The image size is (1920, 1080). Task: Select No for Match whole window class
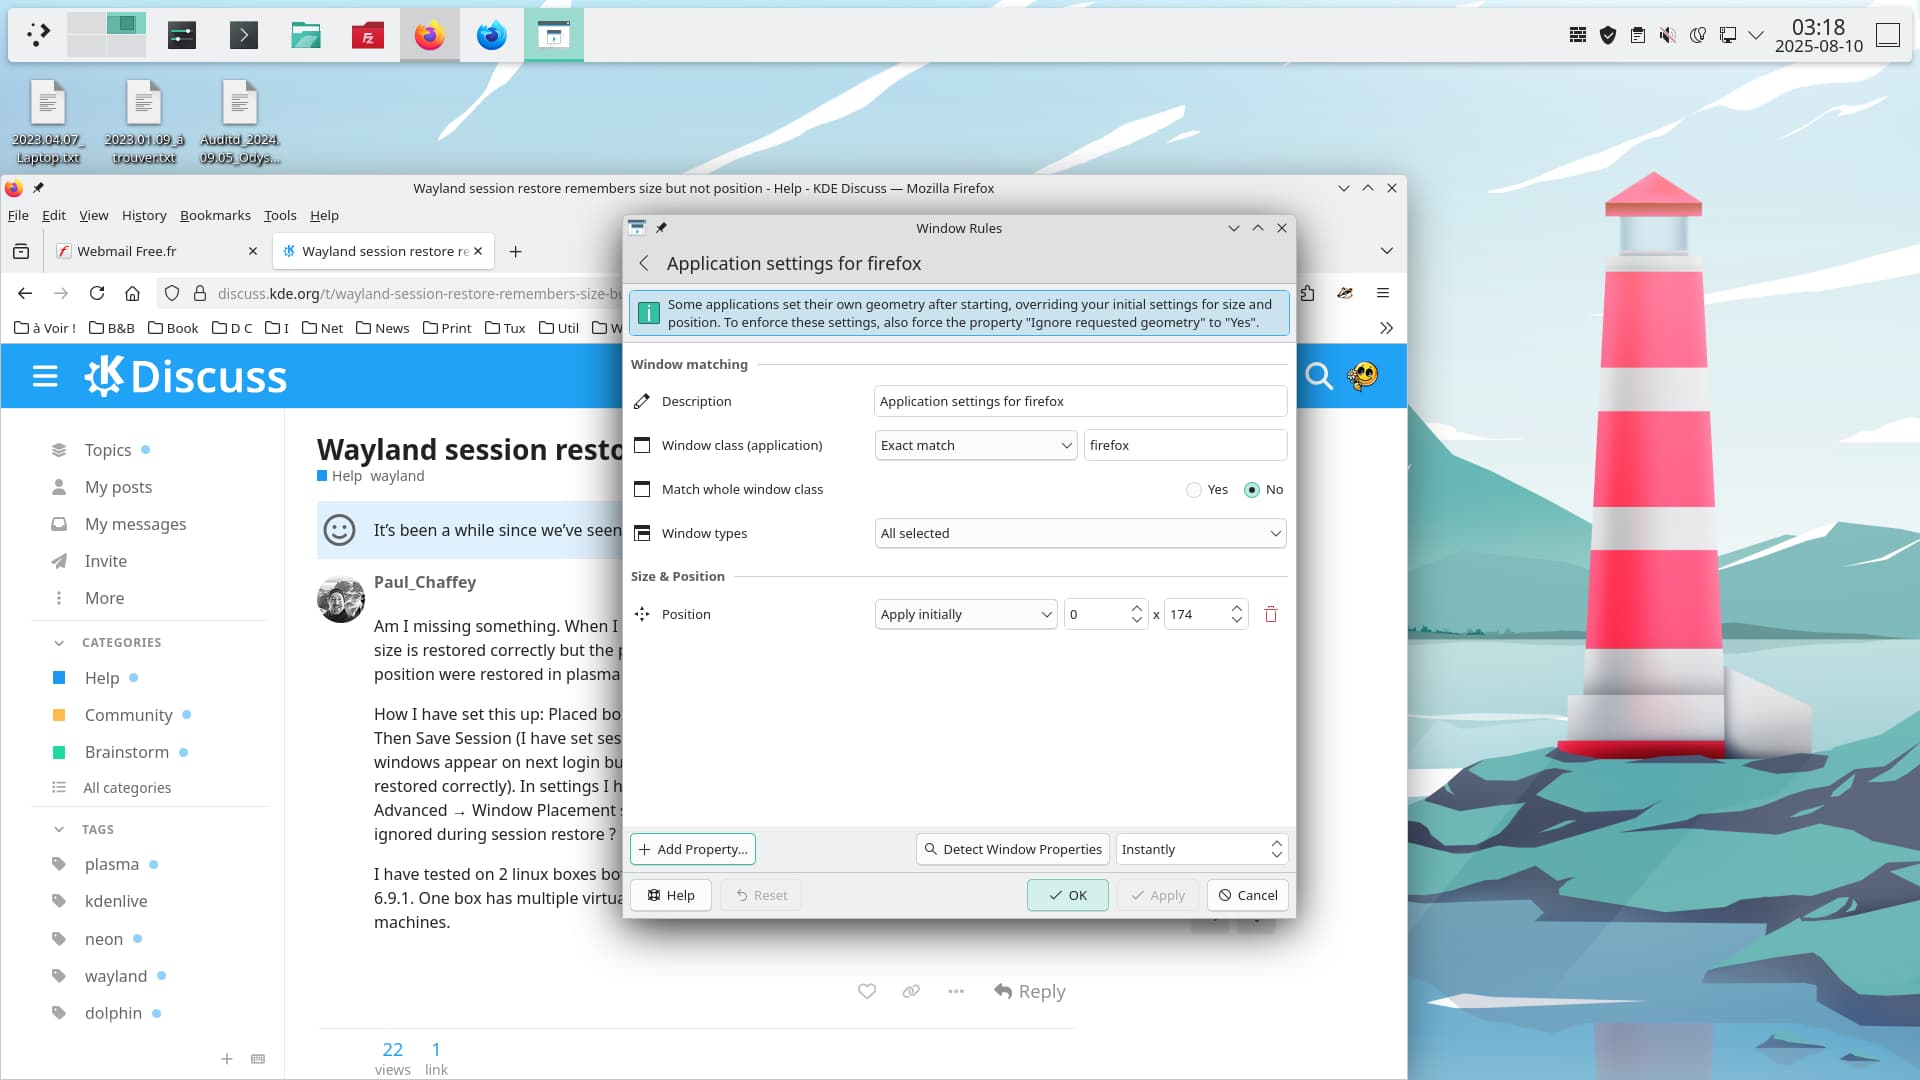click(x=1252, y=490)
